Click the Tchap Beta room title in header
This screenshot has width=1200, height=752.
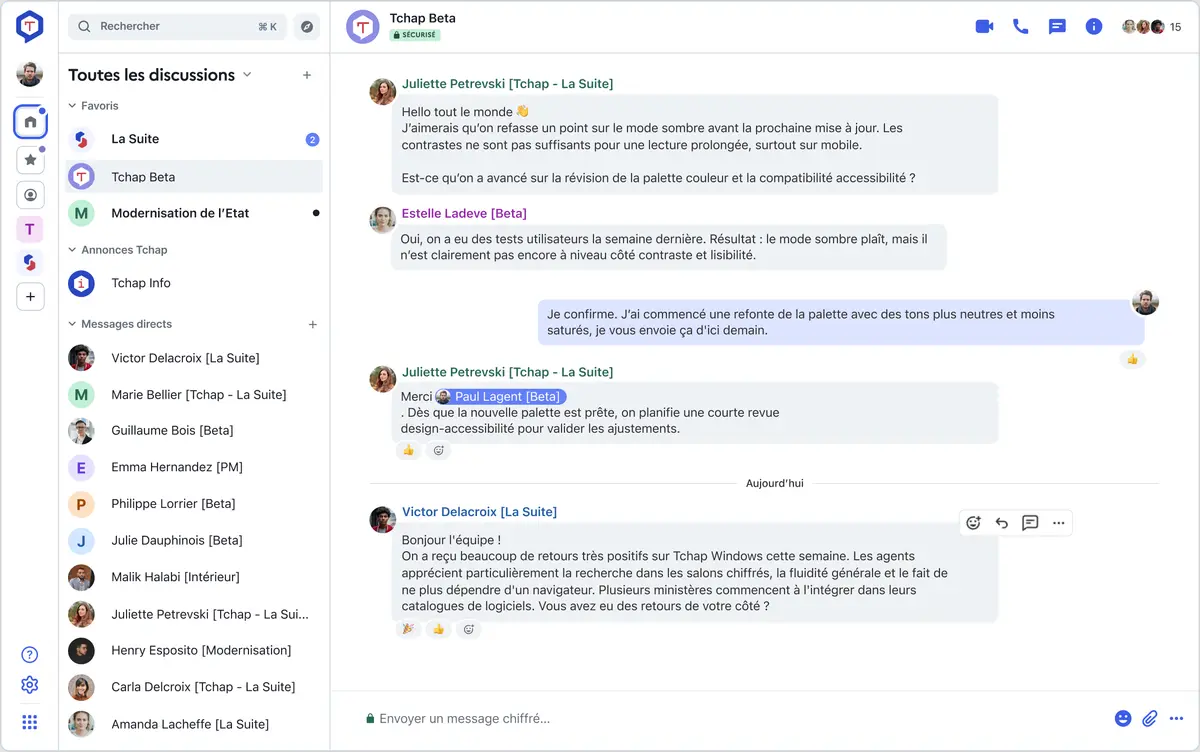(x=422, y=18)
